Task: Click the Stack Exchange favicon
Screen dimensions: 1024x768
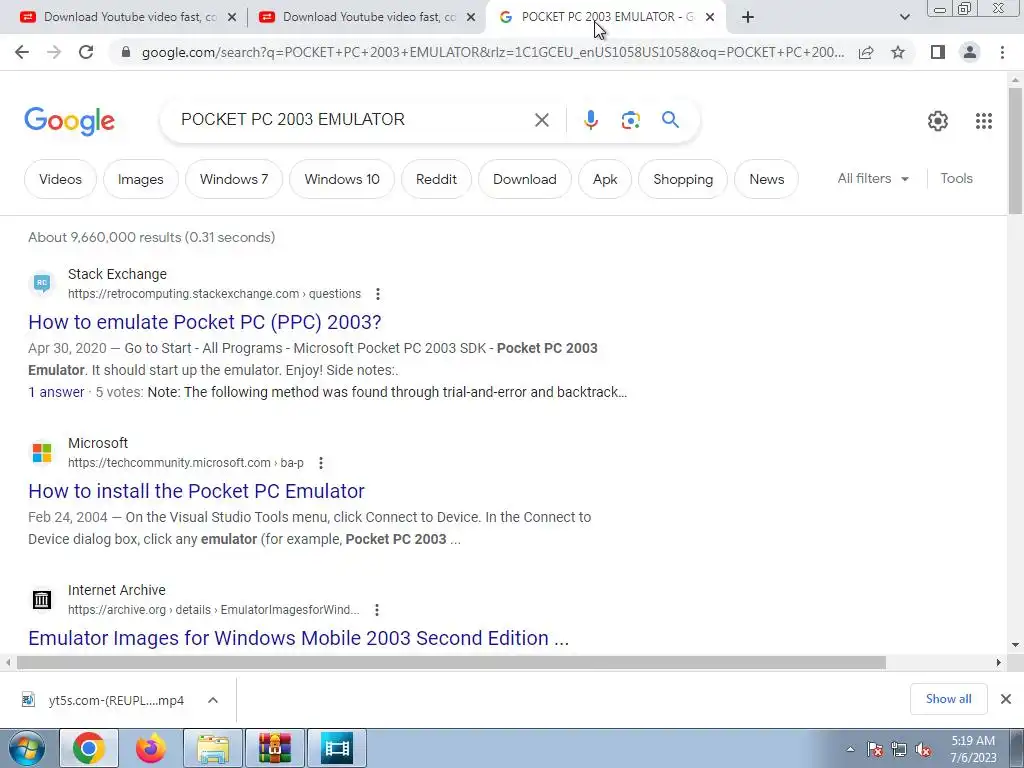Action: (x=42, y=283)
